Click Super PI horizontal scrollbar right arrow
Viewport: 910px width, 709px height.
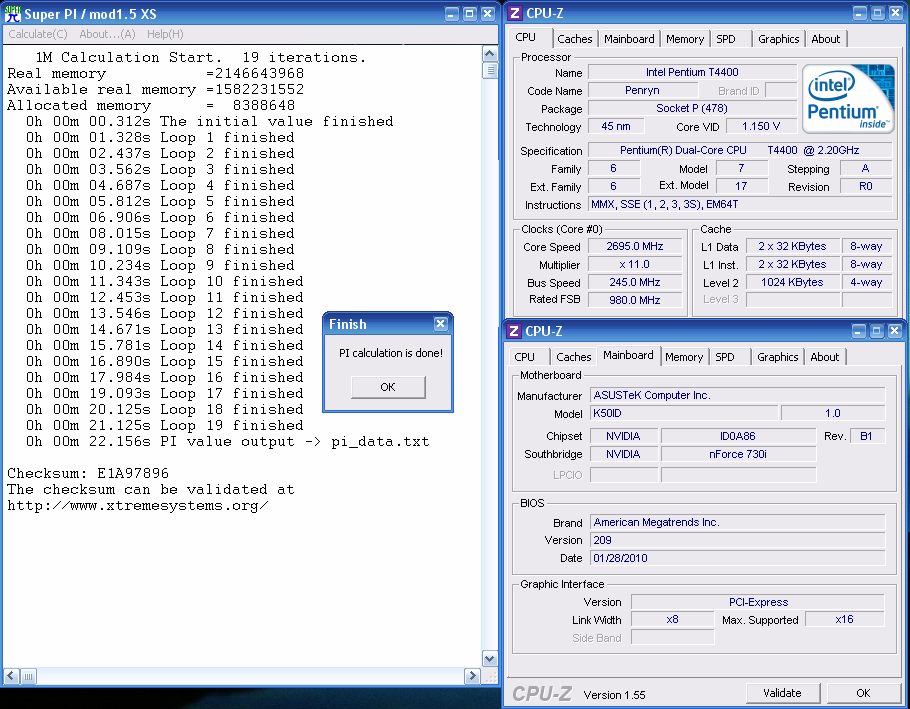click(472, 676)
